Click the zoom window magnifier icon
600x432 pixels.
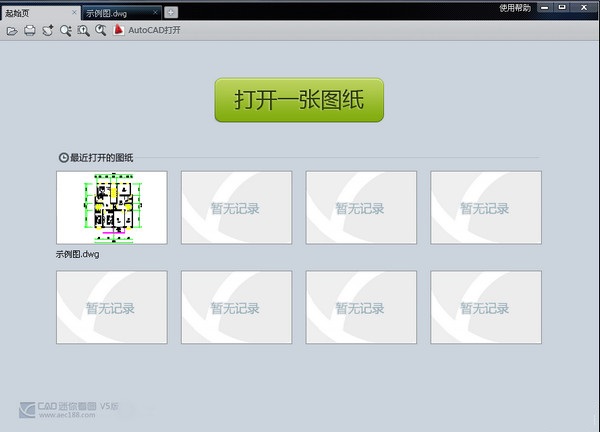point(66,31)
